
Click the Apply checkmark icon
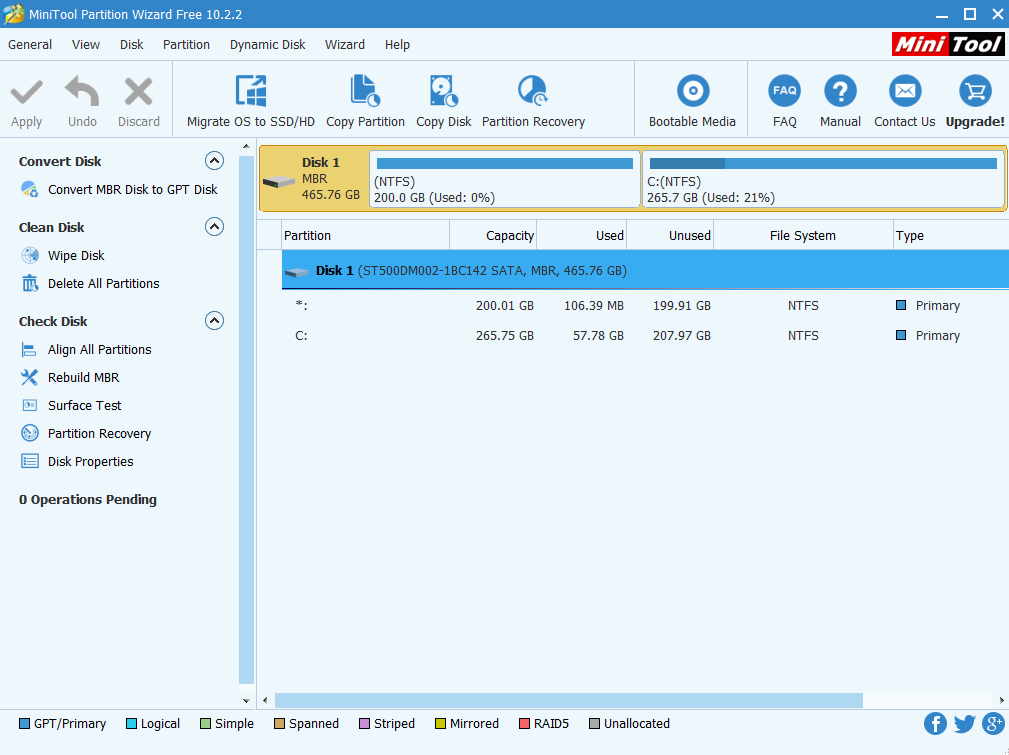coord(26,93)
